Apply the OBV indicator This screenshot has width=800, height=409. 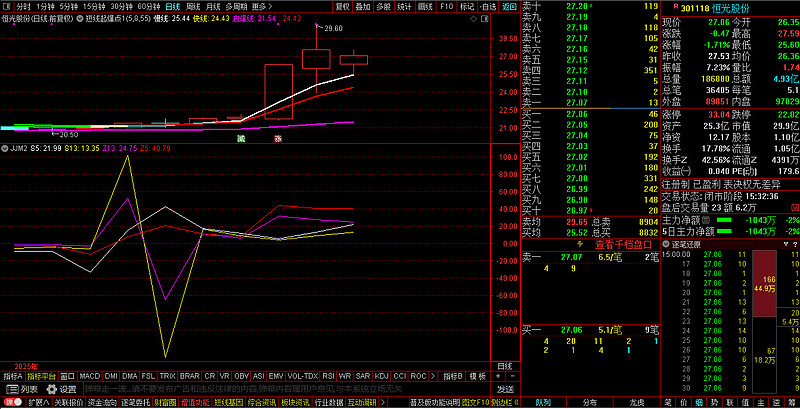tap(242, 376)
